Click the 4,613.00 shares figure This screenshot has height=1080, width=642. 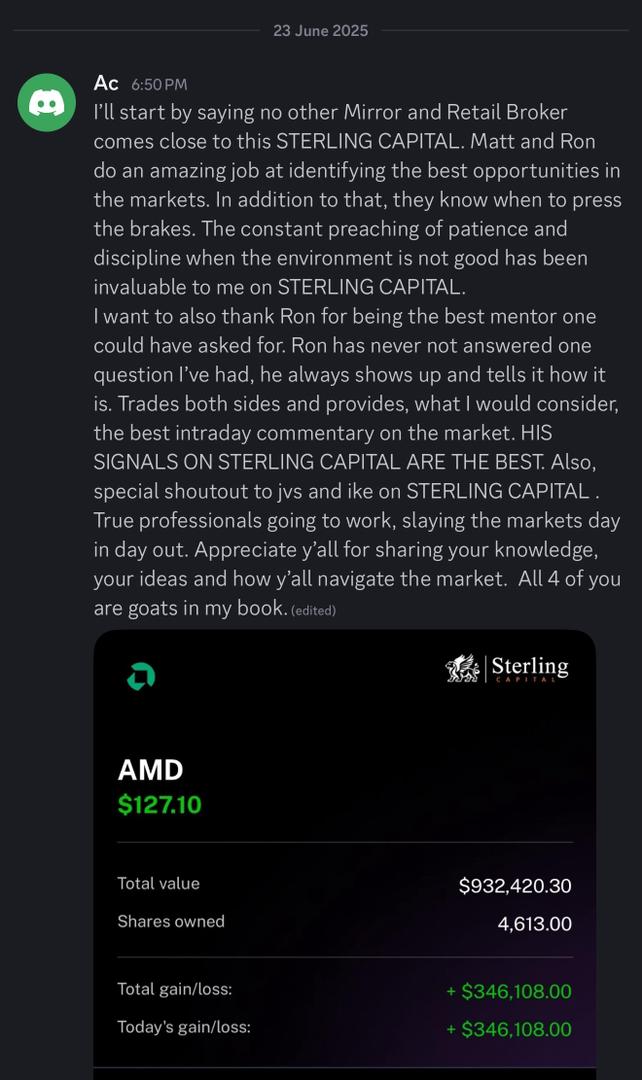coord(535,924)
